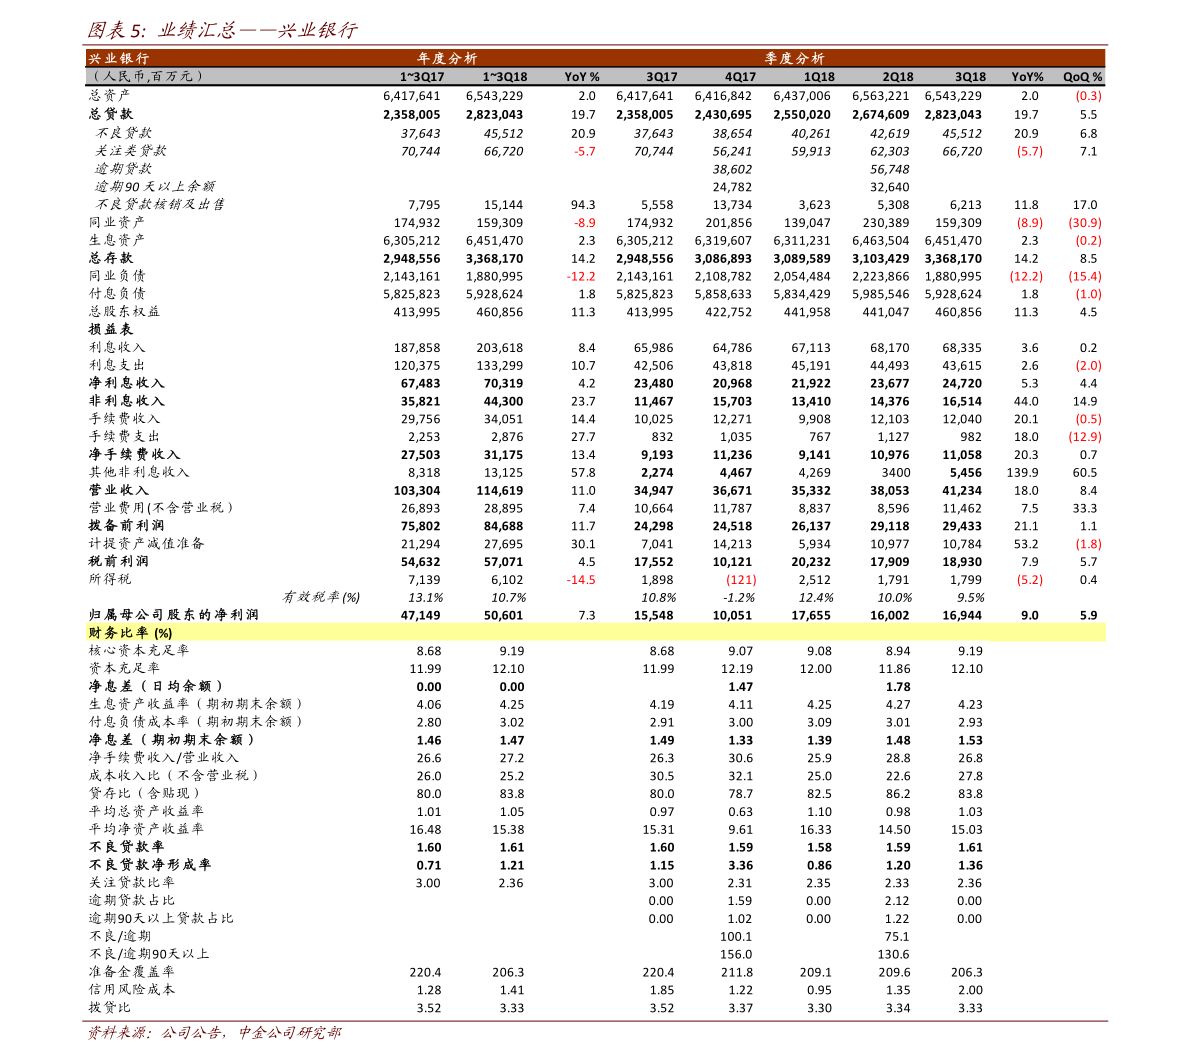Select the italic "有效税率(%)" label
The width and height of the screenshot is (1191, 1062).
pyautogui.click(x=321, y=596)
